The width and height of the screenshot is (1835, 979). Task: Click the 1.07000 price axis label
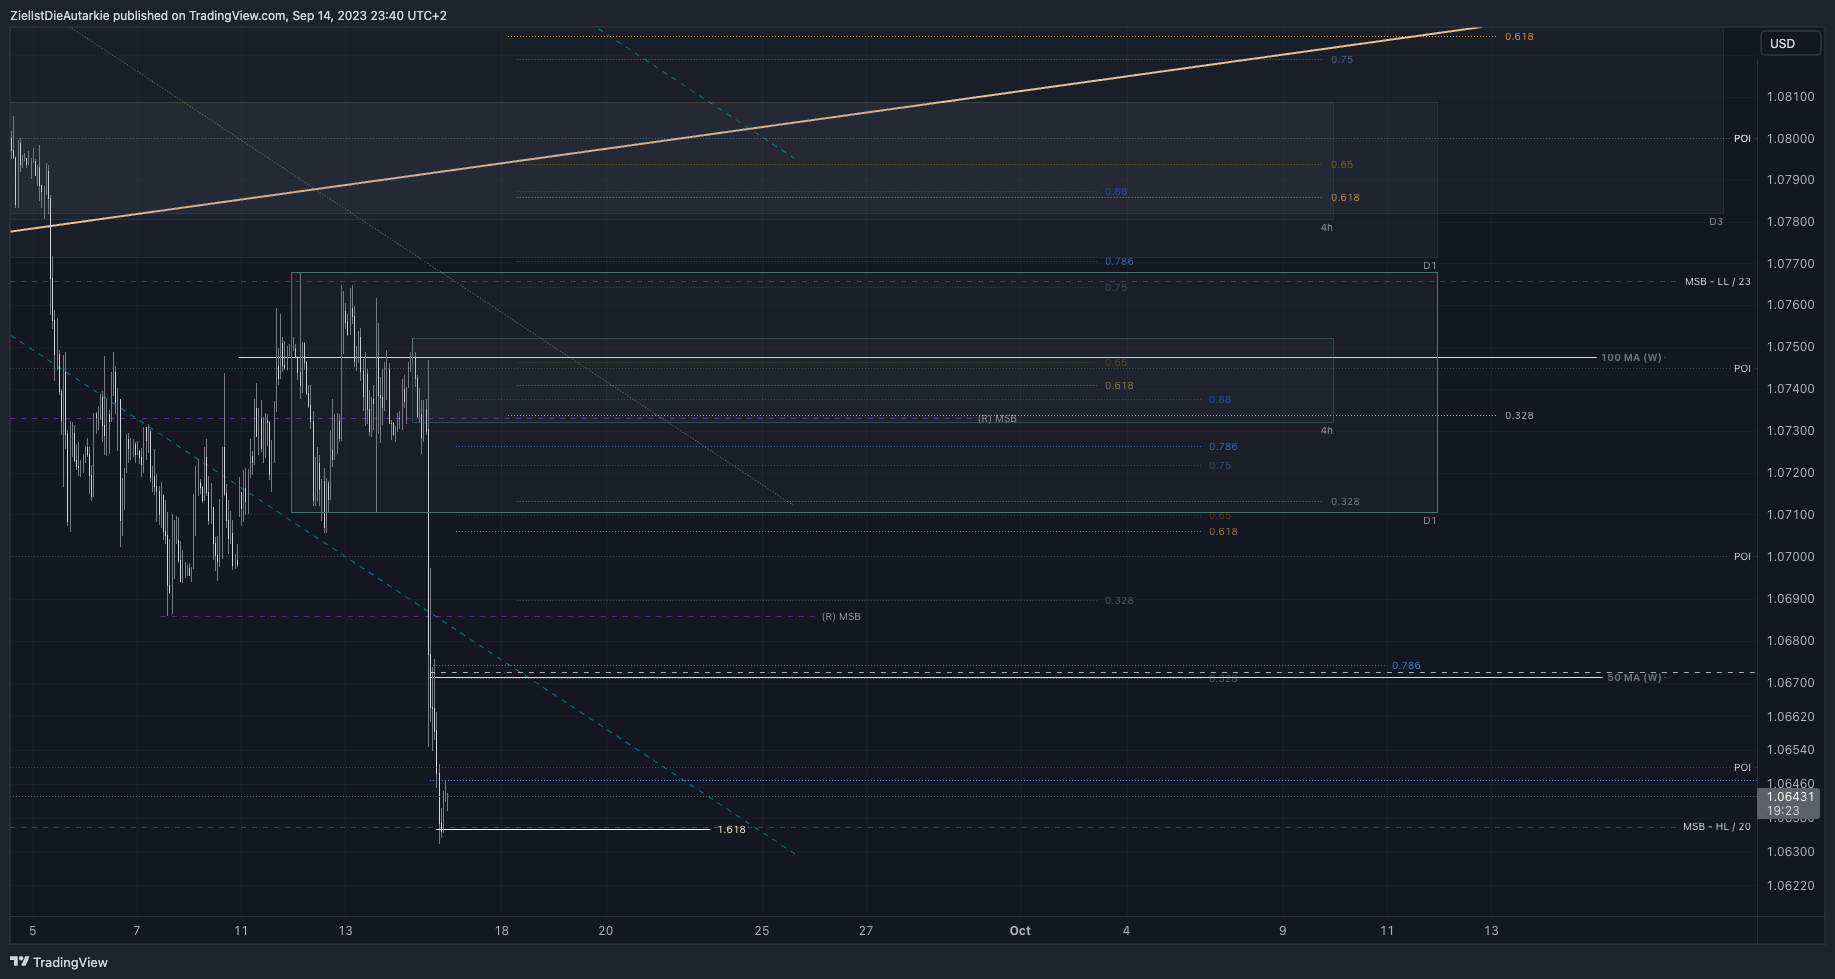click(x=1790, y=557)
